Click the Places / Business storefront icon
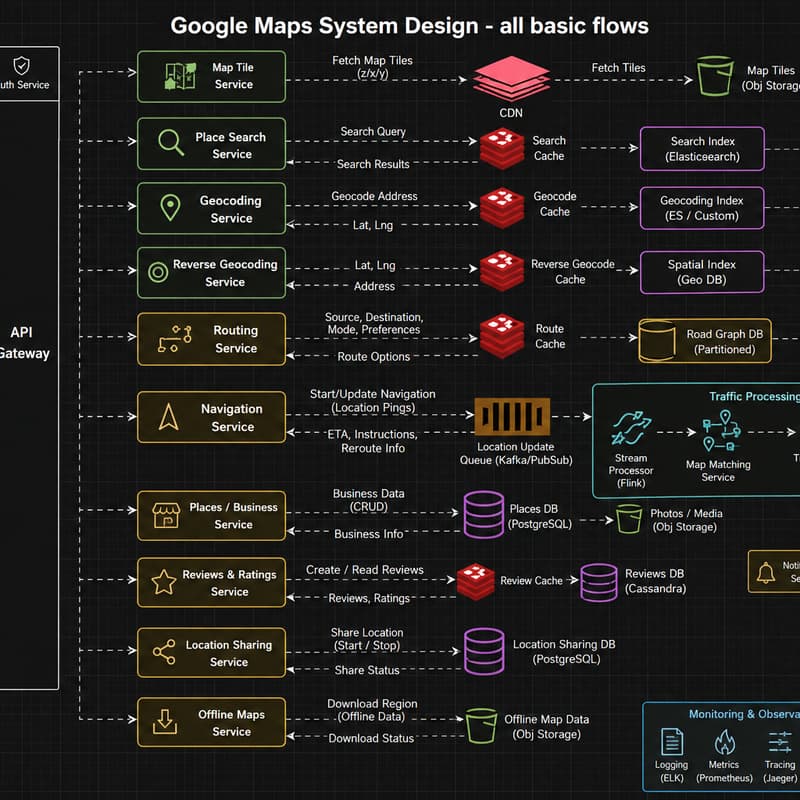 tap(166, 515)
